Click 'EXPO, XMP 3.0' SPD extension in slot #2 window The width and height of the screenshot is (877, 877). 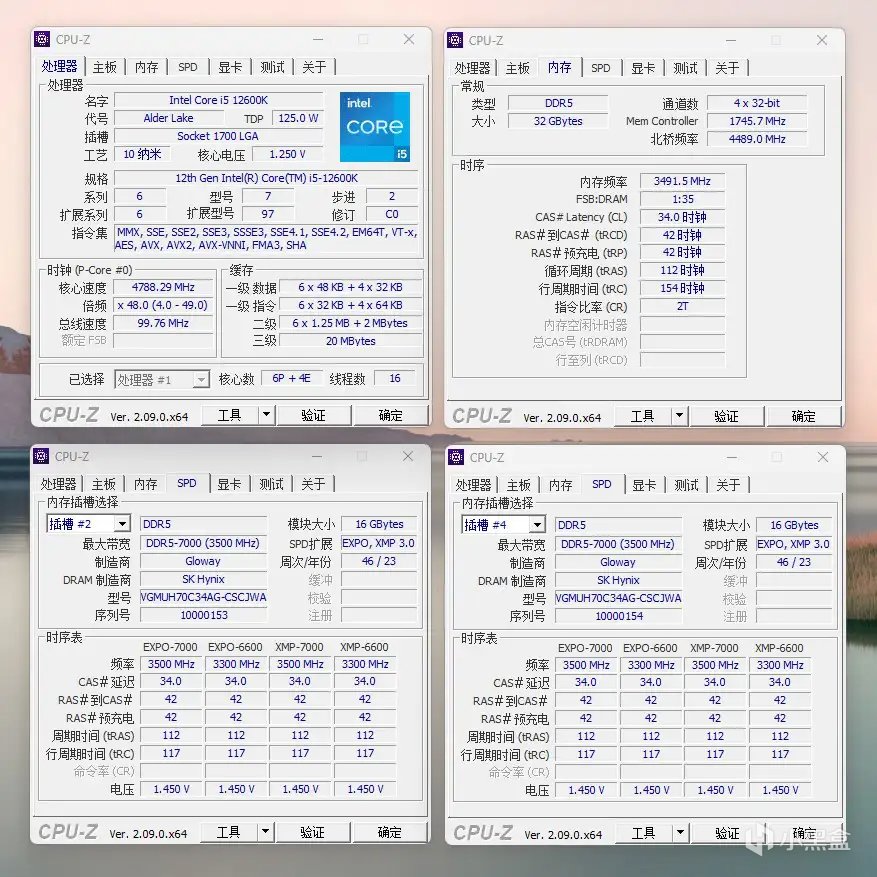[x=379, y=543]
